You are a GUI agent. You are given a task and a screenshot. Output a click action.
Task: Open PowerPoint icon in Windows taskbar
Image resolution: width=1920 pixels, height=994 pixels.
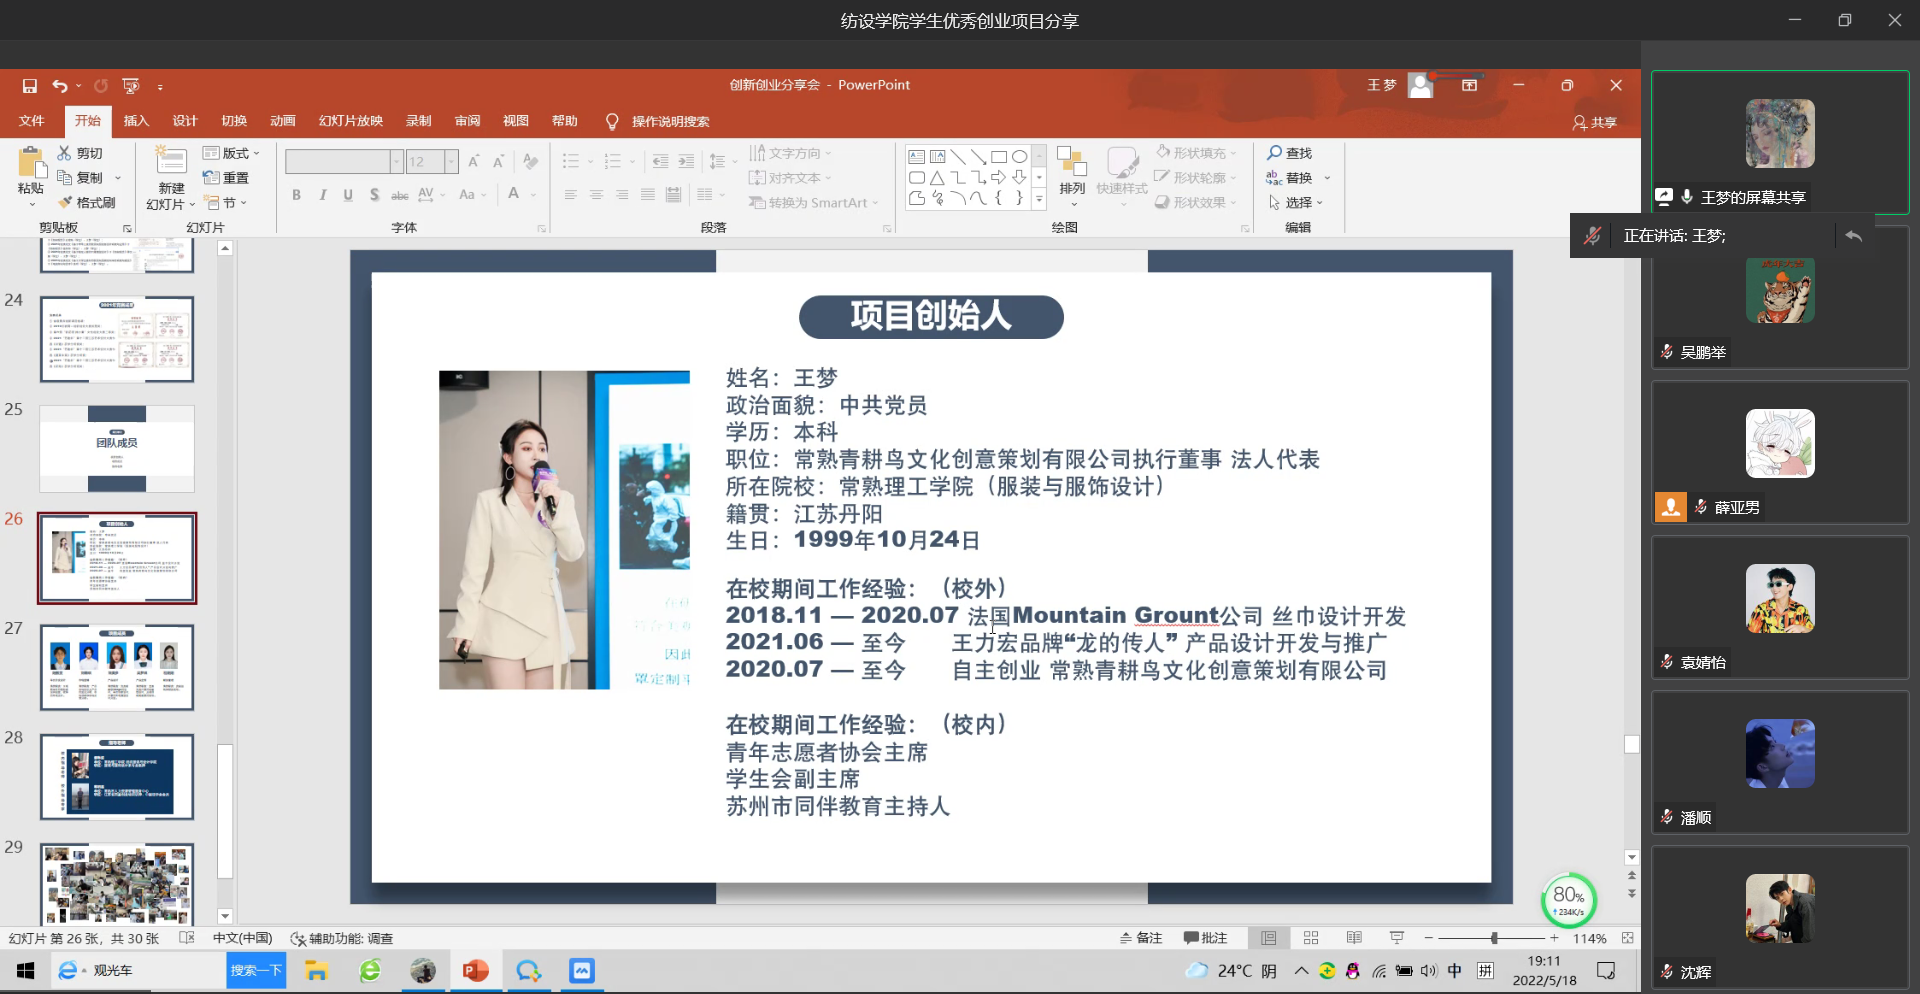tap(476, 970)
